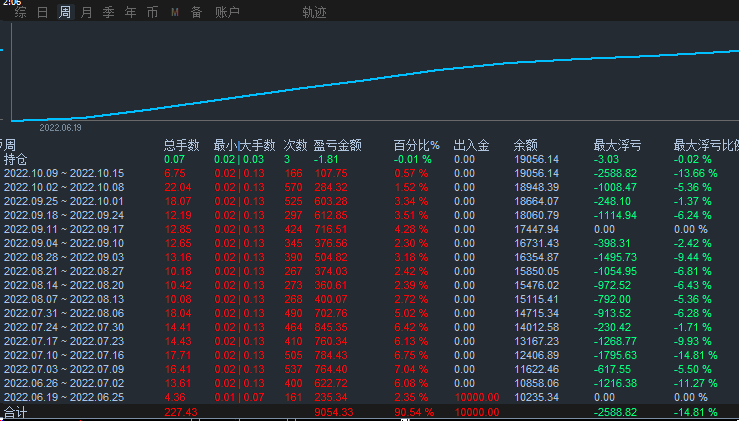The height and width of the screenshot is (421, 739).
Task: Open the 季 quarterly tab
Action: pos(108,12)
